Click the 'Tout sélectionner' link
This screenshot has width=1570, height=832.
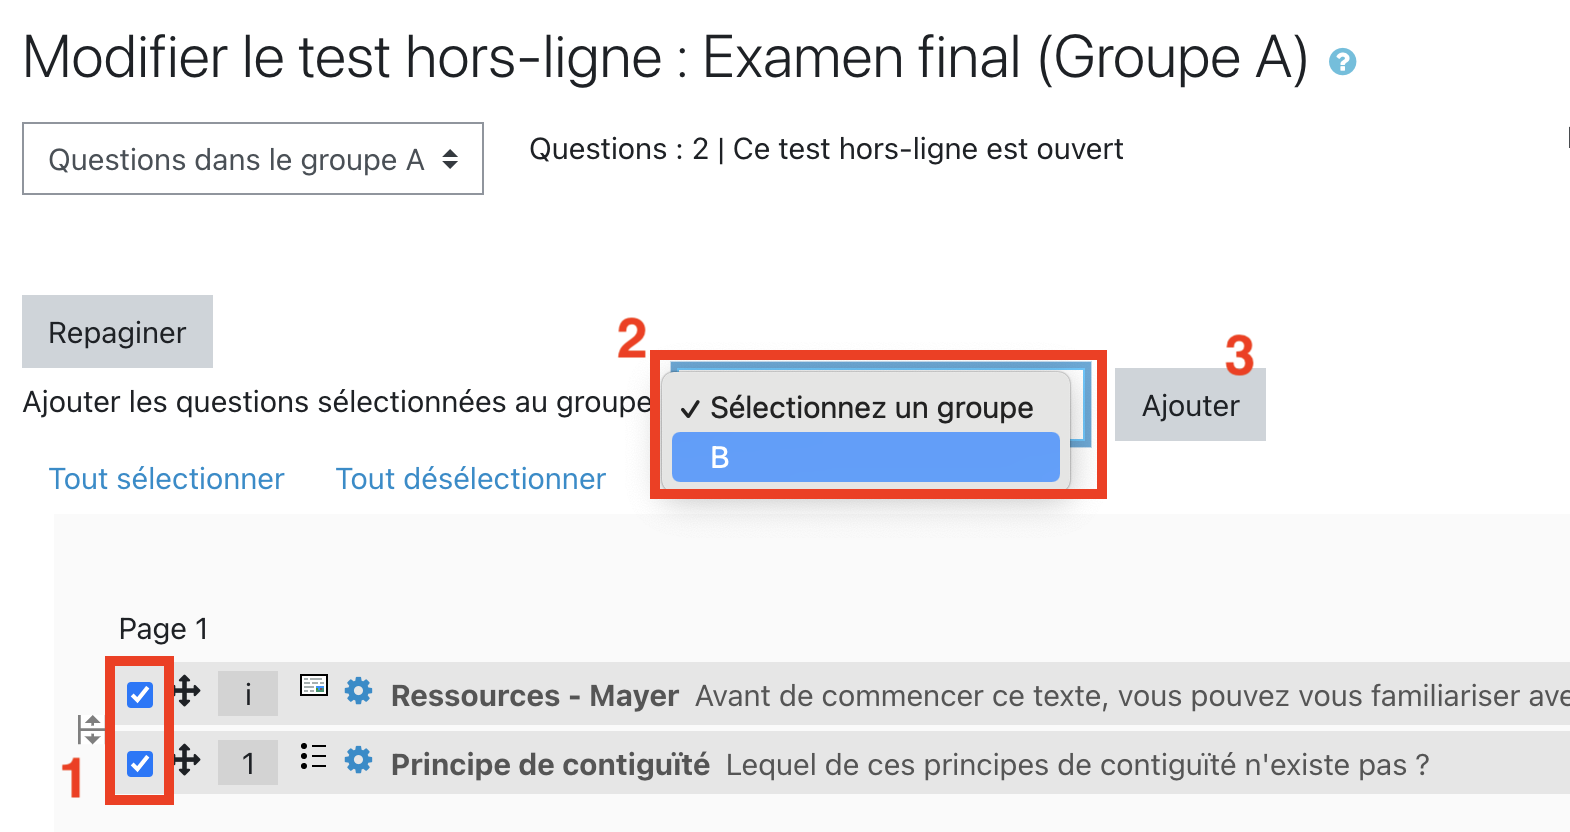point(167,479)
